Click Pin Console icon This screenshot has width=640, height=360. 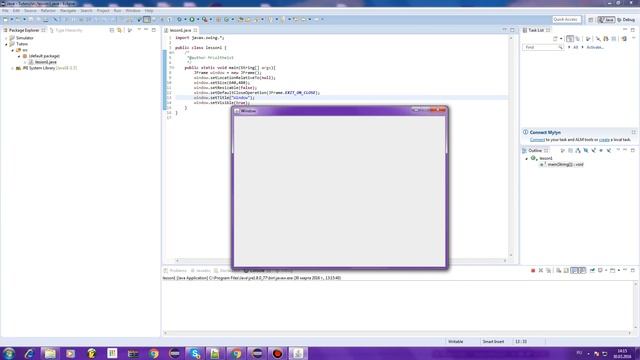coord(592,270)
